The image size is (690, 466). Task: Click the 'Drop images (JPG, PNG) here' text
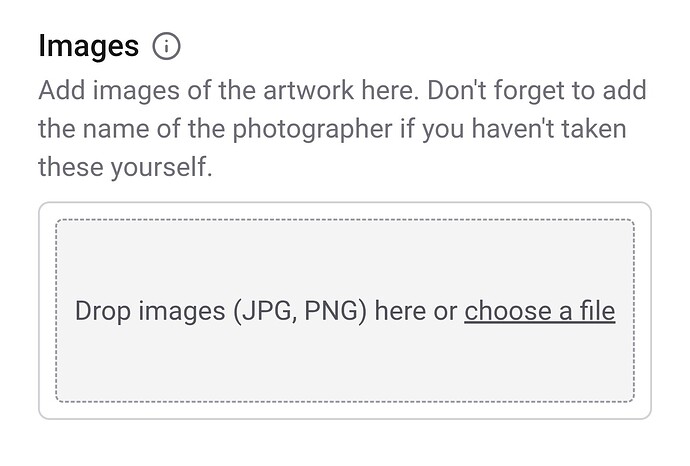[266, 311]
